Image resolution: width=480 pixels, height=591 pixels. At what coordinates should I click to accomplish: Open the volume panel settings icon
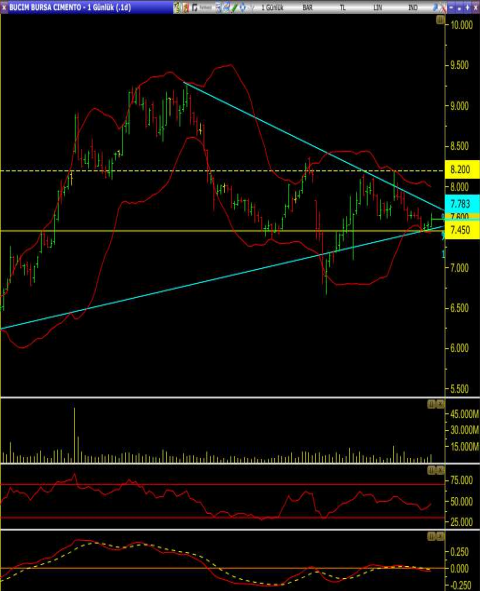[431, 404]
